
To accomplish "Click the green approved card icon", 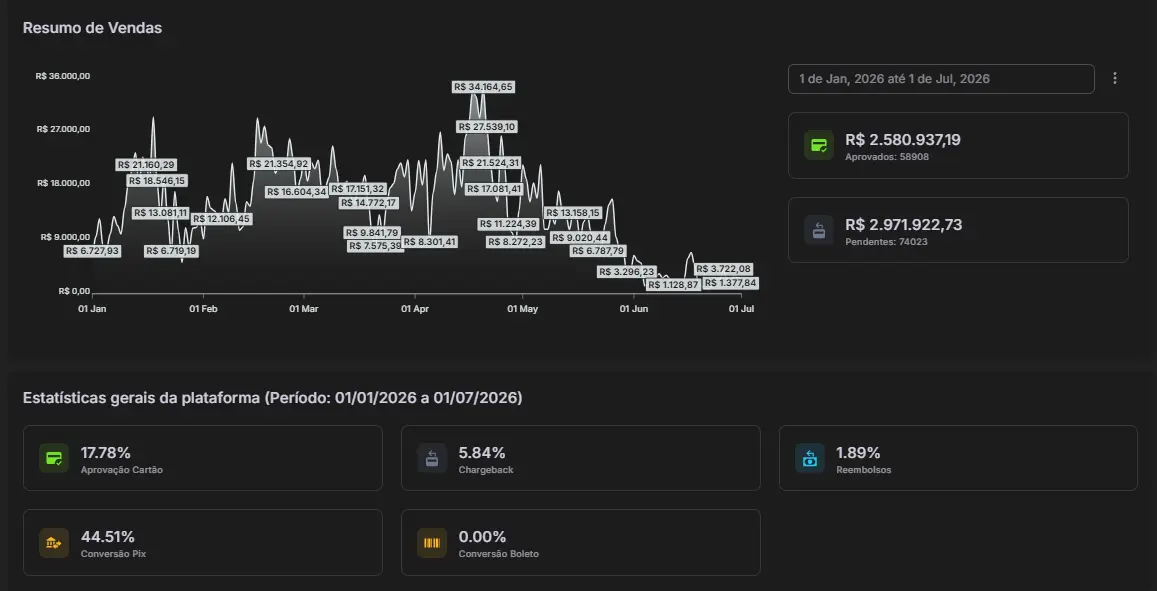I will click(x=819, y=145).
